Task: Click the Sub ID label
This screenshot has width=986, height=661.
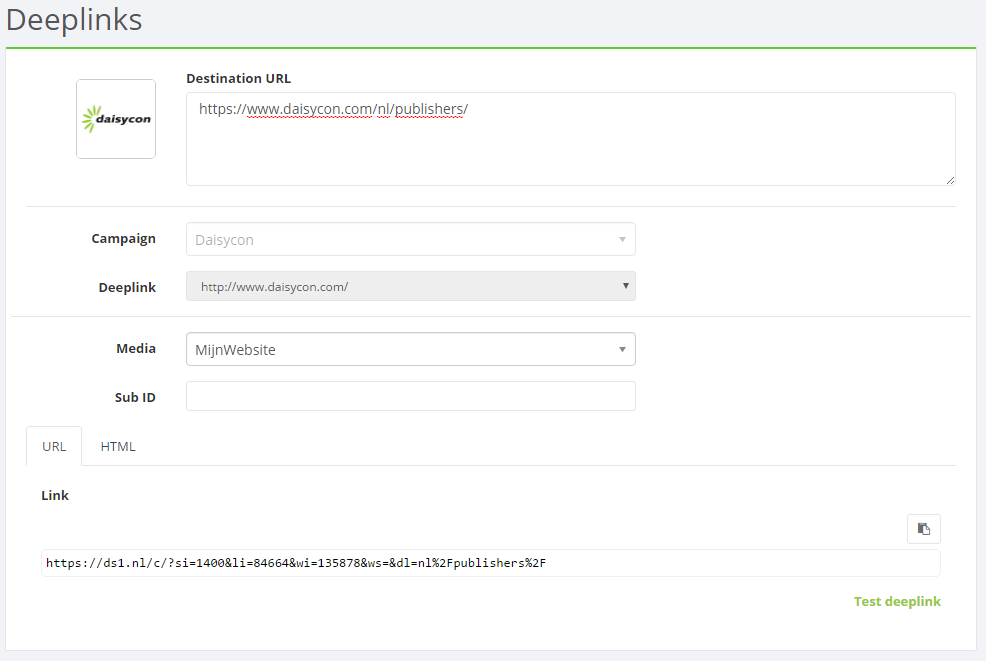Action: tap(135, 397)
